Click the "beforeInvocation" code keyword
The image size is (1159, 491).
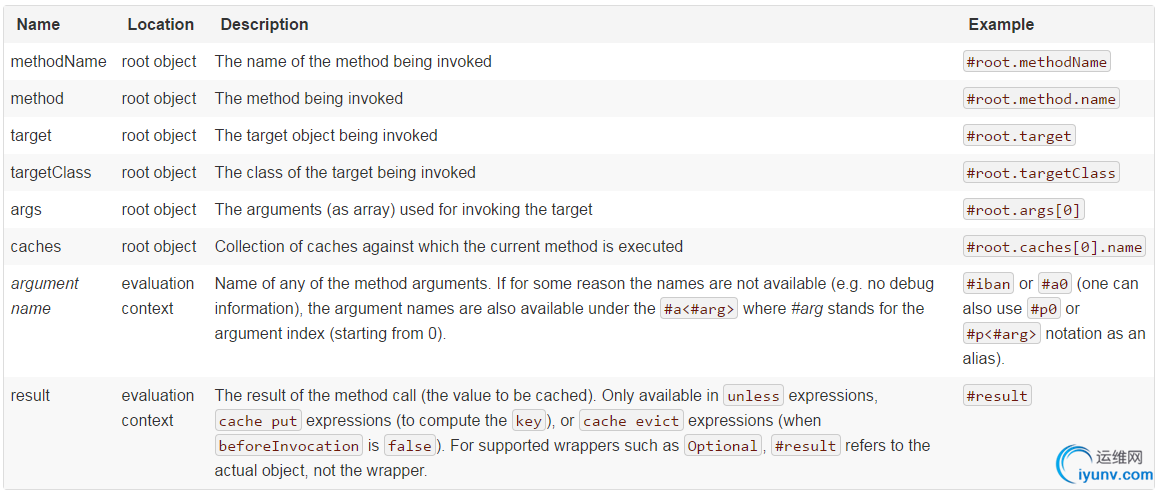pos(288,446)
